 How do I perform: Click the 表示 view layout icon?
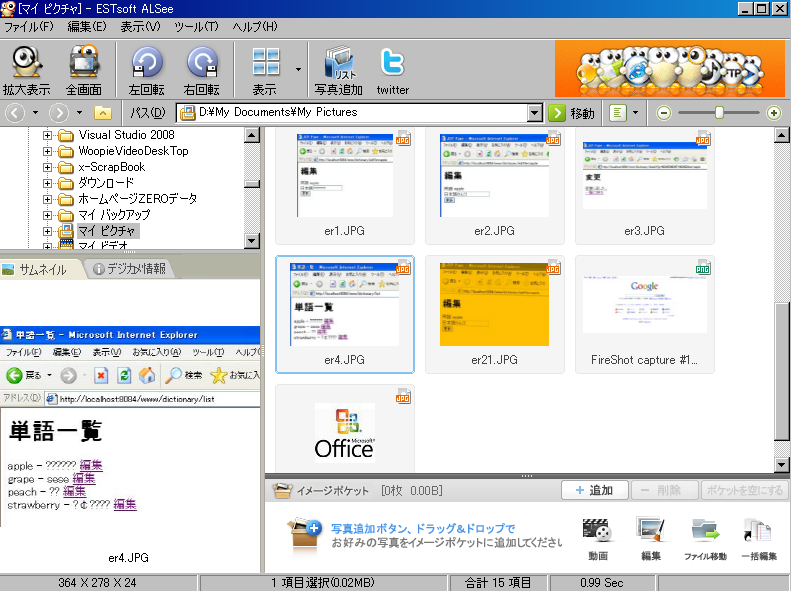coord(265,70)
